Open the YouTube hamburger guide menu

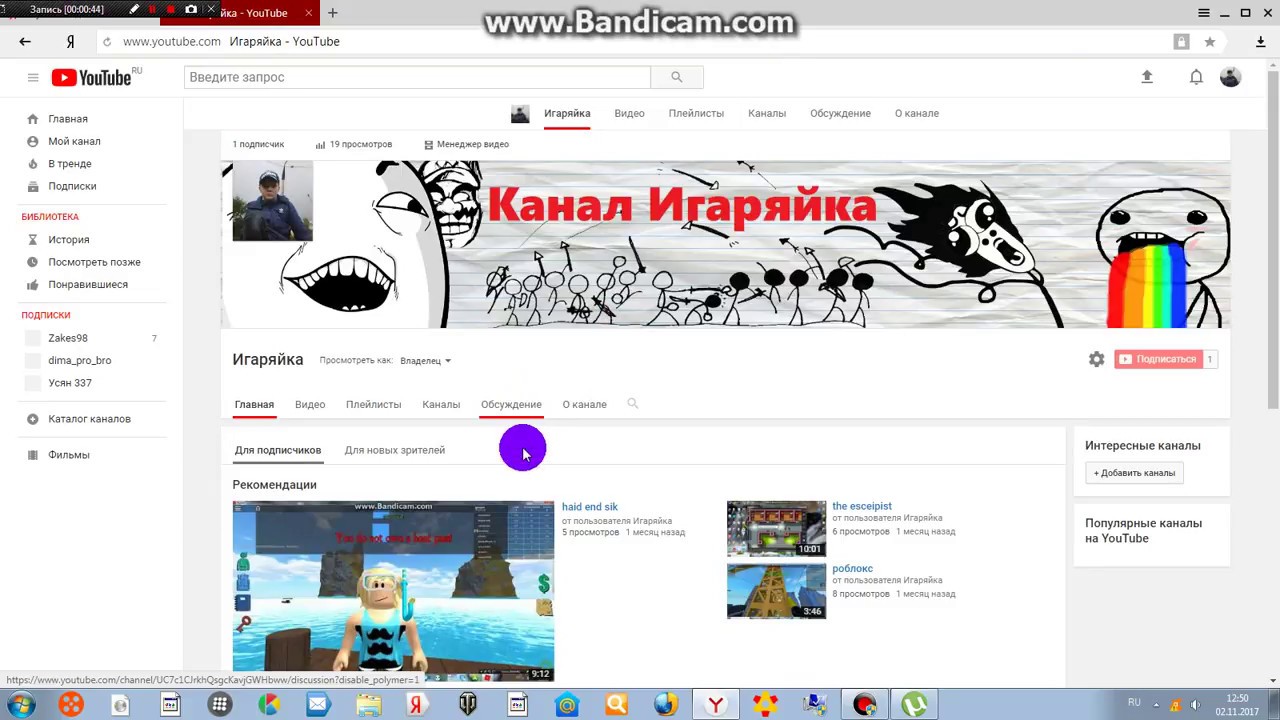point(33,77)
